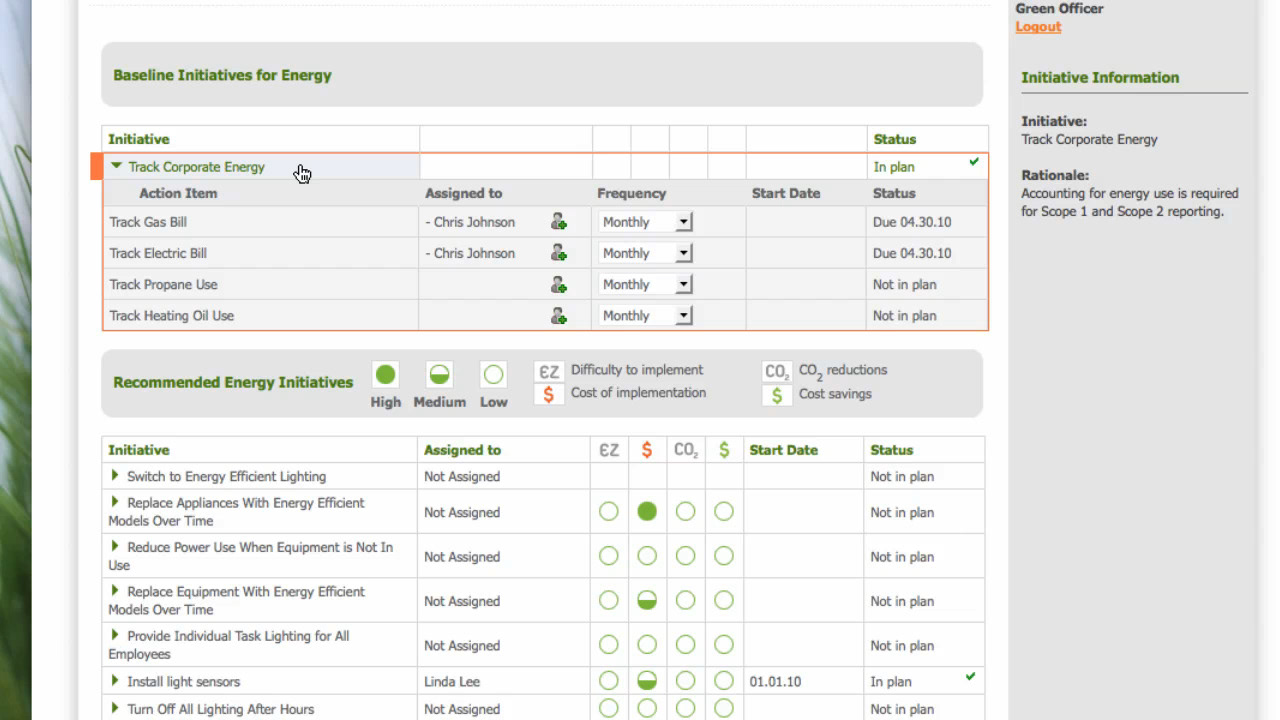The height and width of the screenshot is (720, 1280).
Task: Assign person icon for Track Electric Bill
Action: pyautogui.click(x=559, y=253)
